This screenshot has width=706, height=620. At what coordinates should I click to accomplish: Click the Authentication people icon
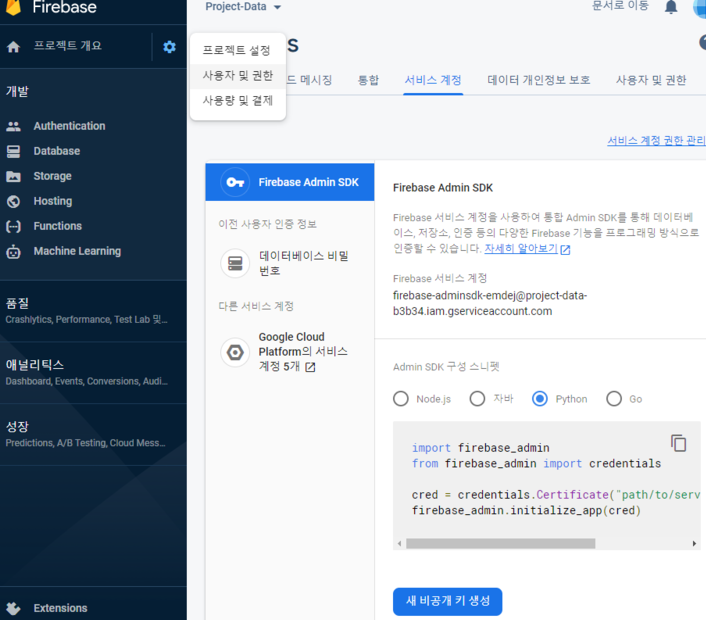pos(14,127)
